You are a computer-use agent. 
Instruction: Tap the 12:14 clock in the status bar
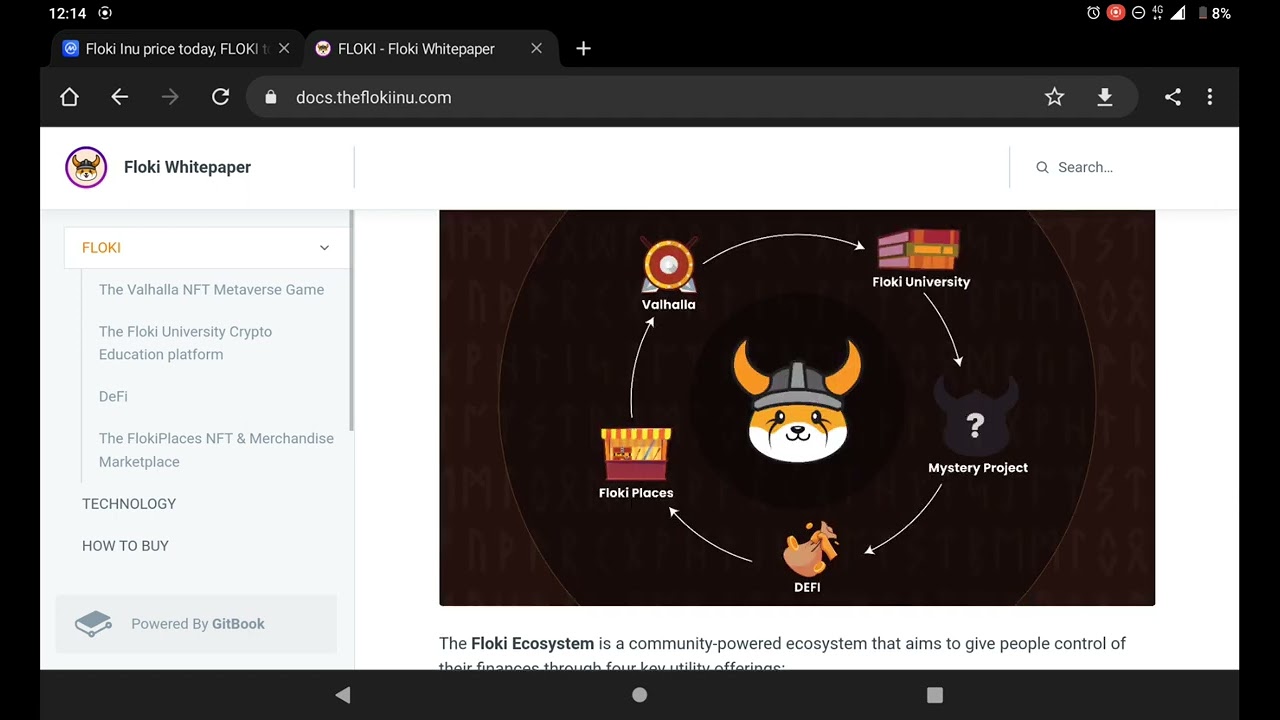tap(67, 13)
